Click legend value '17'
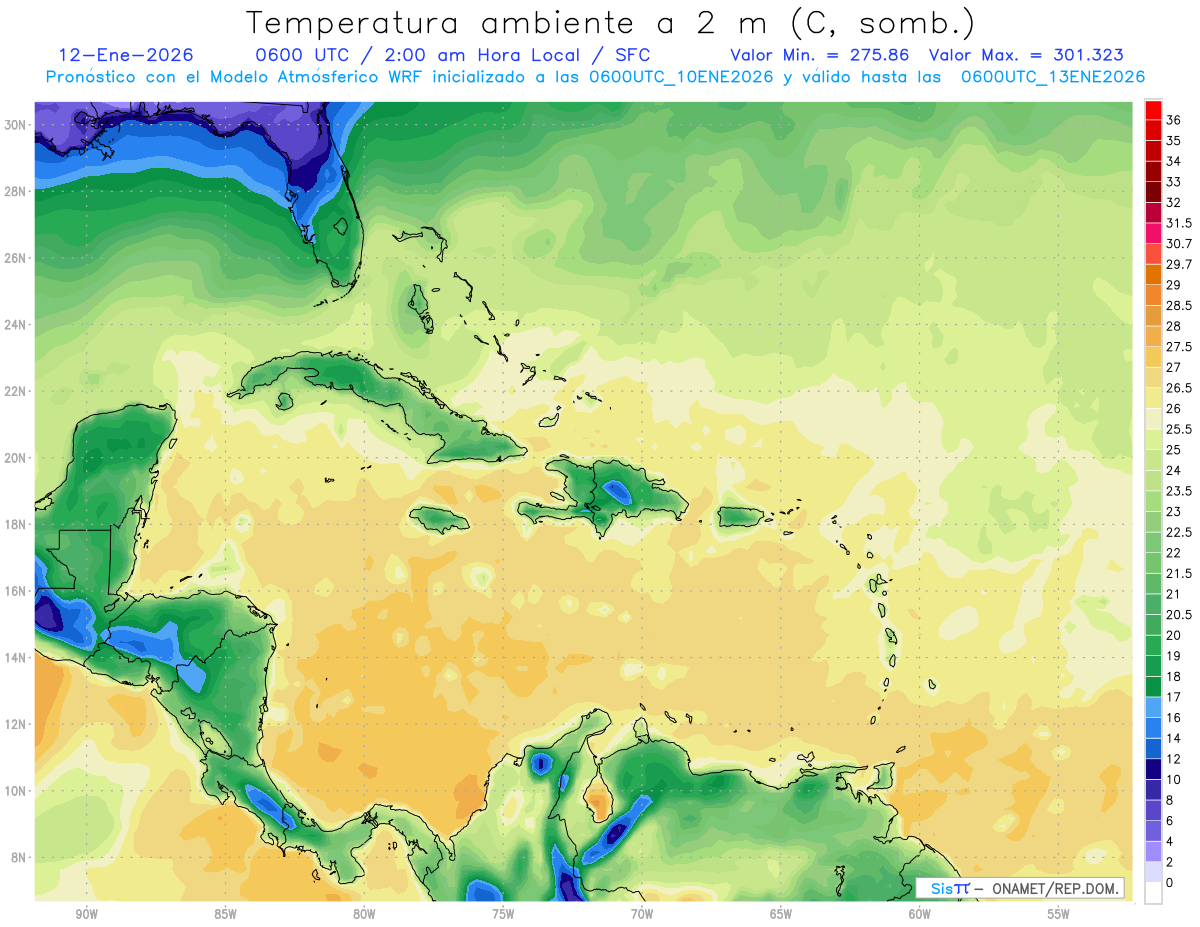Screen dimensions: 1200x927 click(x=1174, y=697)
